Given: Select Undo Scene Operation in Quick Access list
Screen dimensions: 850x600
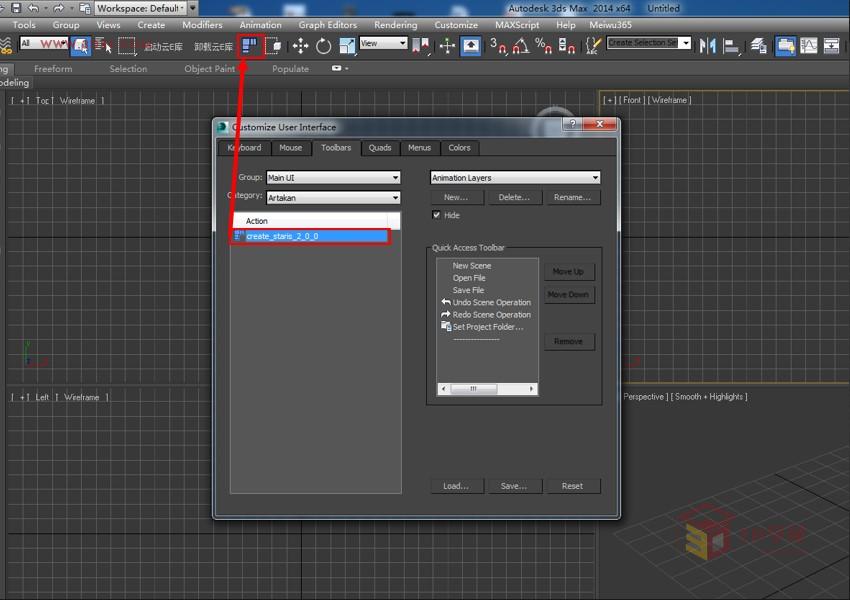Looking at the screenshot, I should click(x=486, y=302).
